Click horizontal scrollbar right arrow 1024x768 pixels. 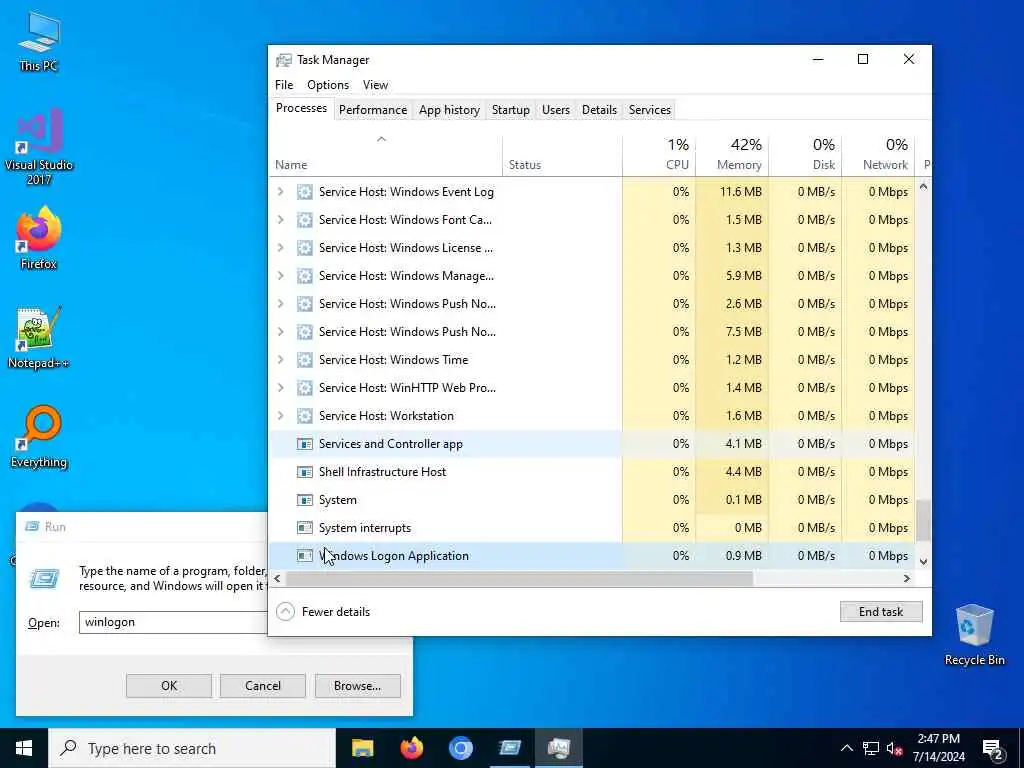coord(906,579)
